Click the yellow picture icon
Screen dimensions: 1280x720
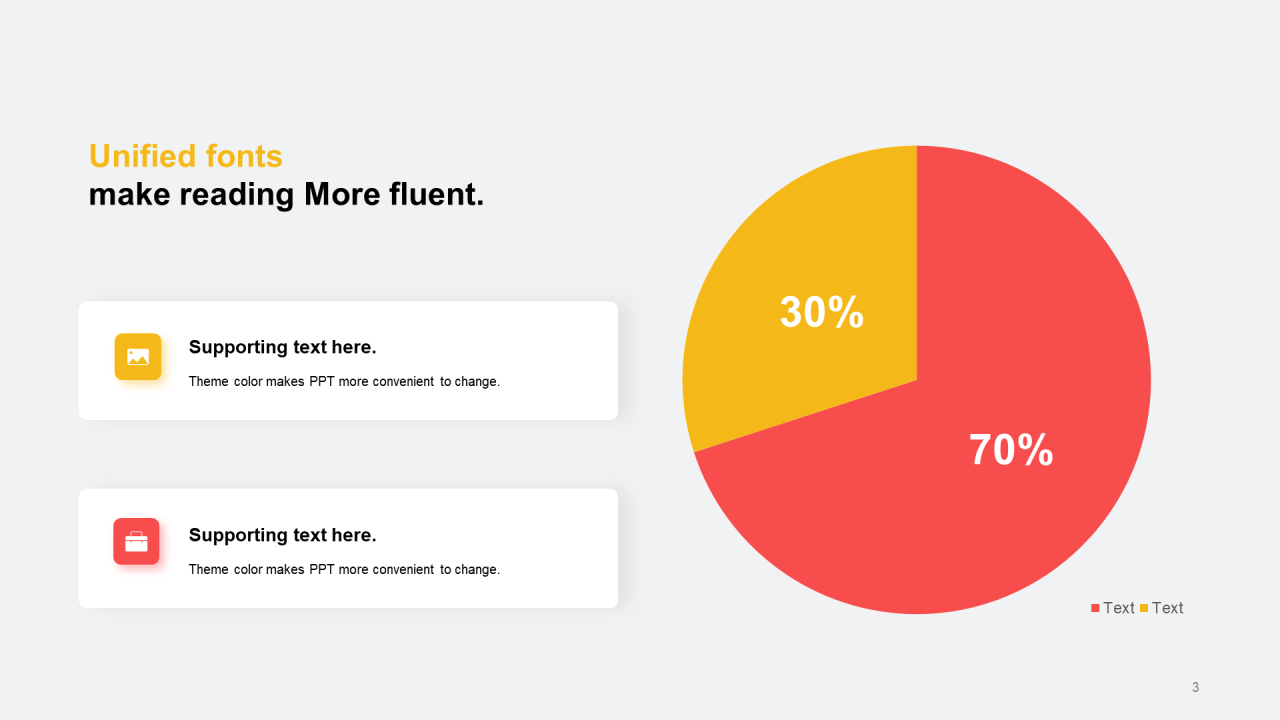coord(138,357)
